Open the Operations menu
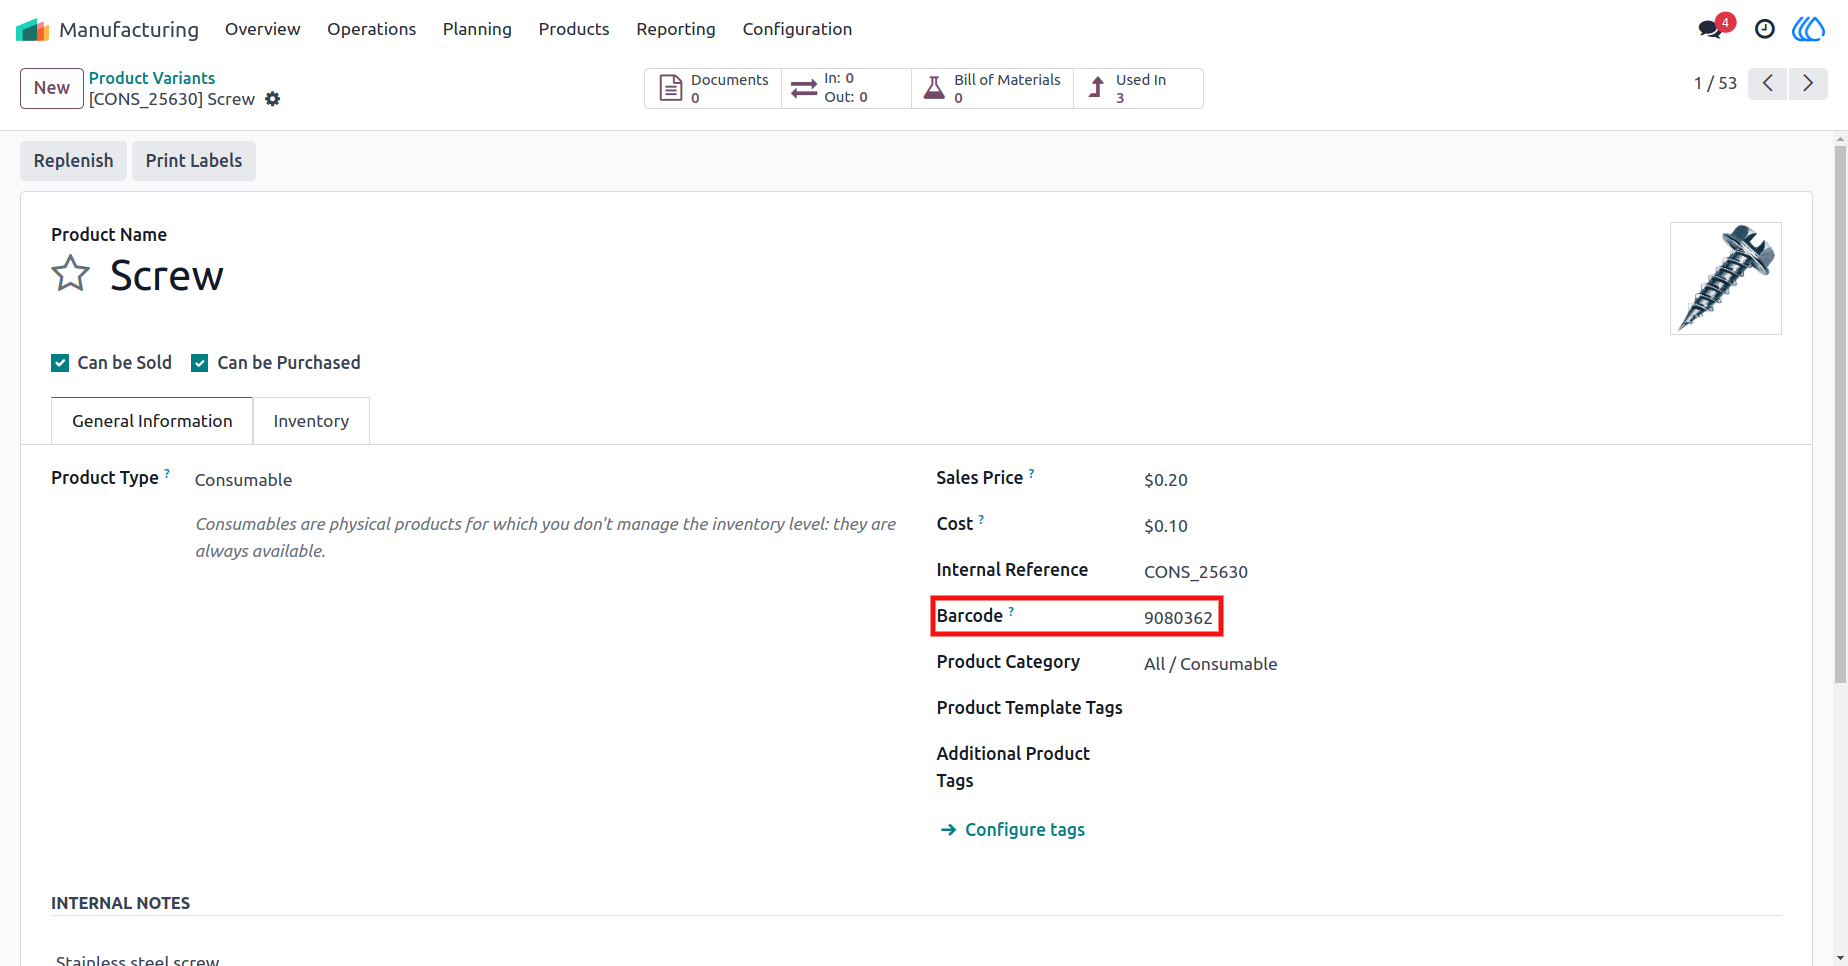Viewport: 1848px width, 966px height. tap(371, 29)
